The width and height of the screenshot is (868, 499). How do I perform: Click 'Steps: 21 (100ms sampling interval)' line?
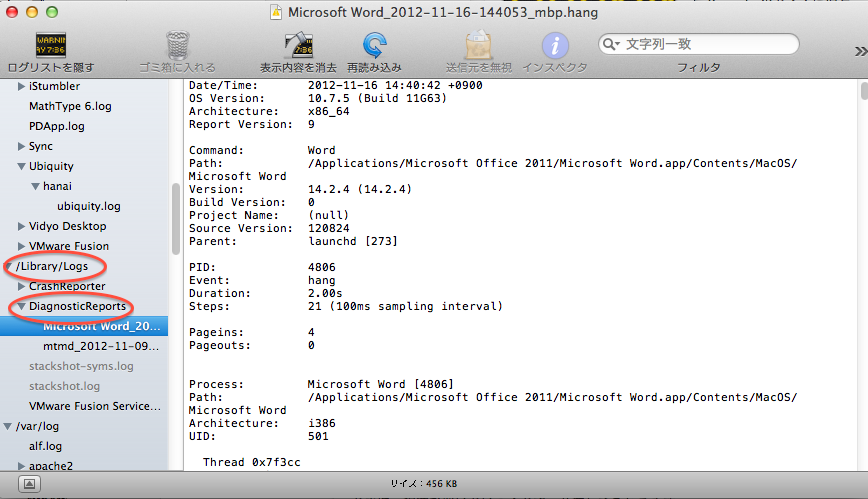click(345, 306)
